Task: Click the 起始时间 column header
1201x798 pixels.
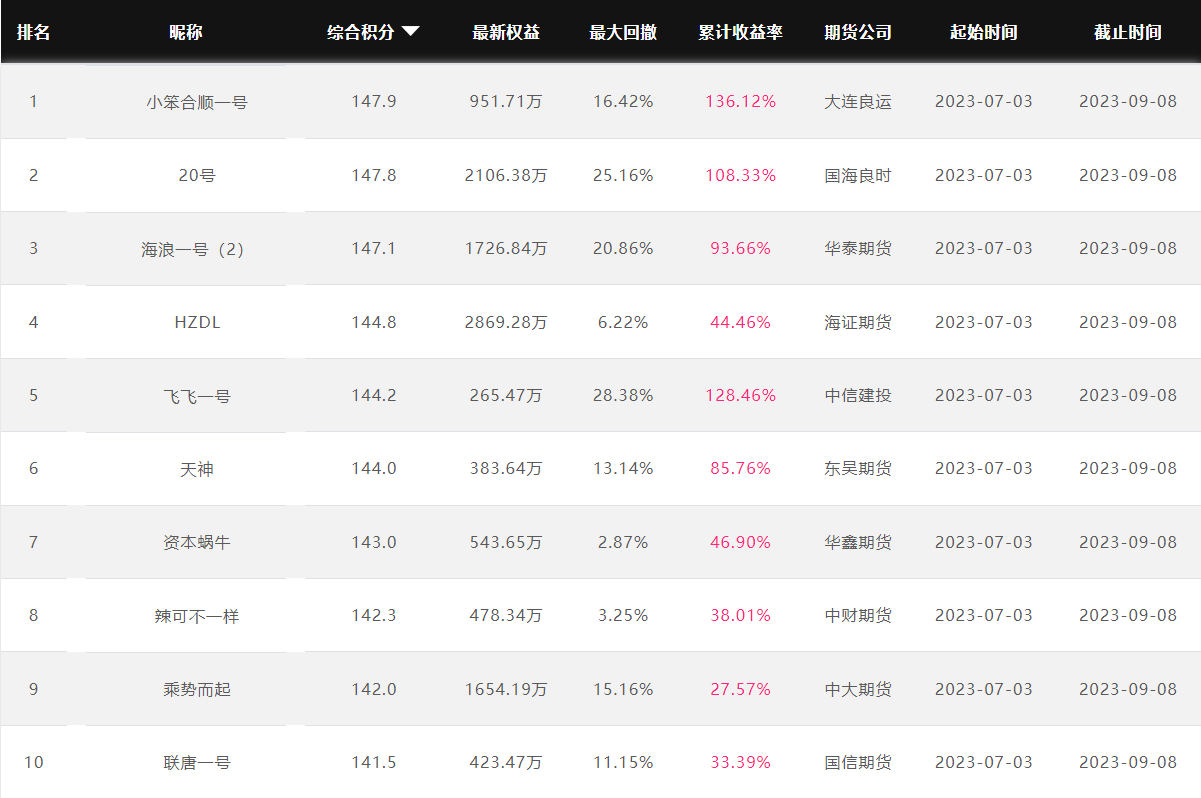Action: (x=984, y=32)
